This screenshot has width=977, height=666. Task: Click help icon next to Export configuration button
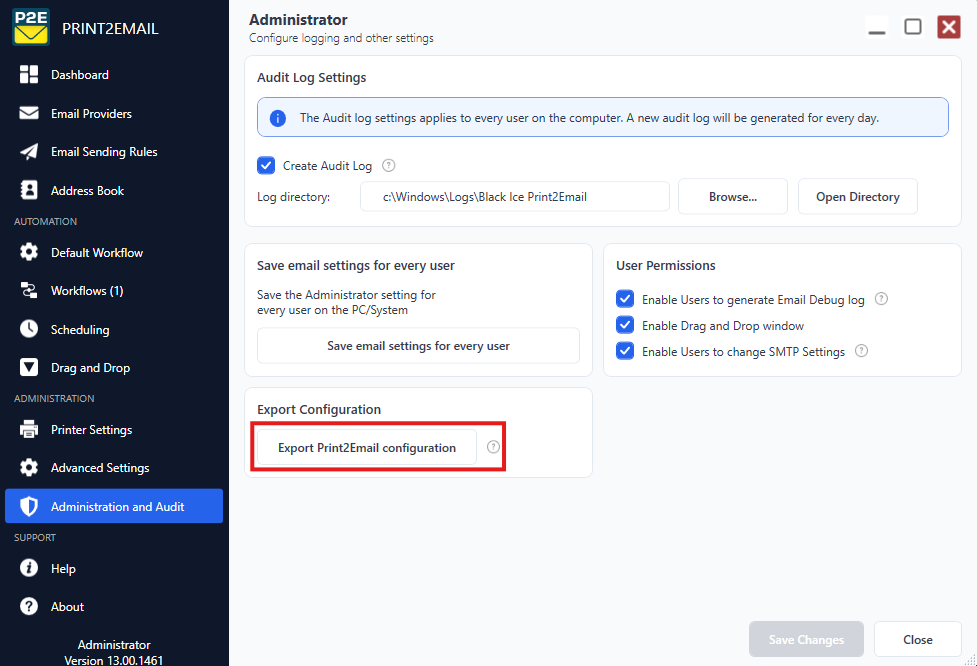493,447
